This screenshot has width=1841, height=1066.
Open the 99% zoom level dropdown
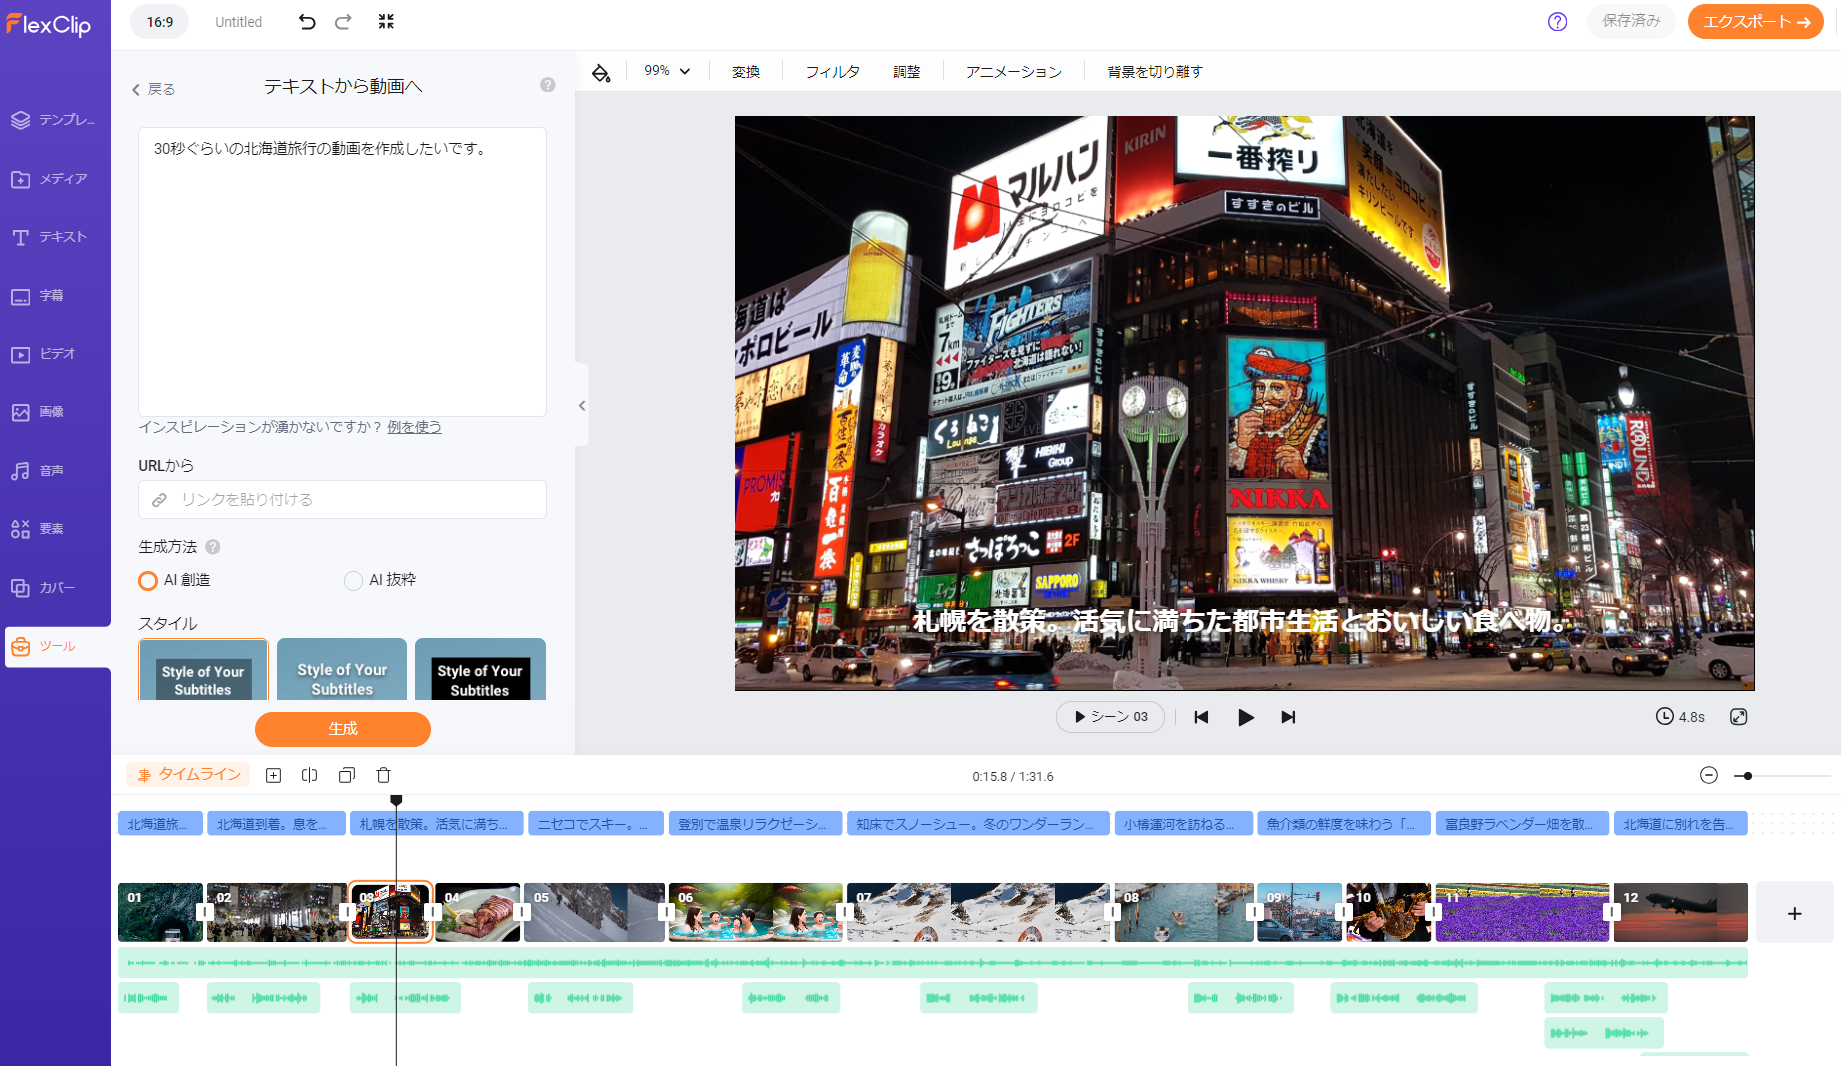coord(666,71)
